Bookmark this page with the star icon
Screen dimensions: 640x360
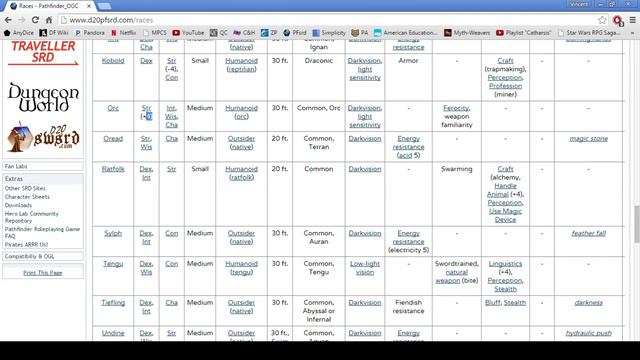[x=602, y=20]
